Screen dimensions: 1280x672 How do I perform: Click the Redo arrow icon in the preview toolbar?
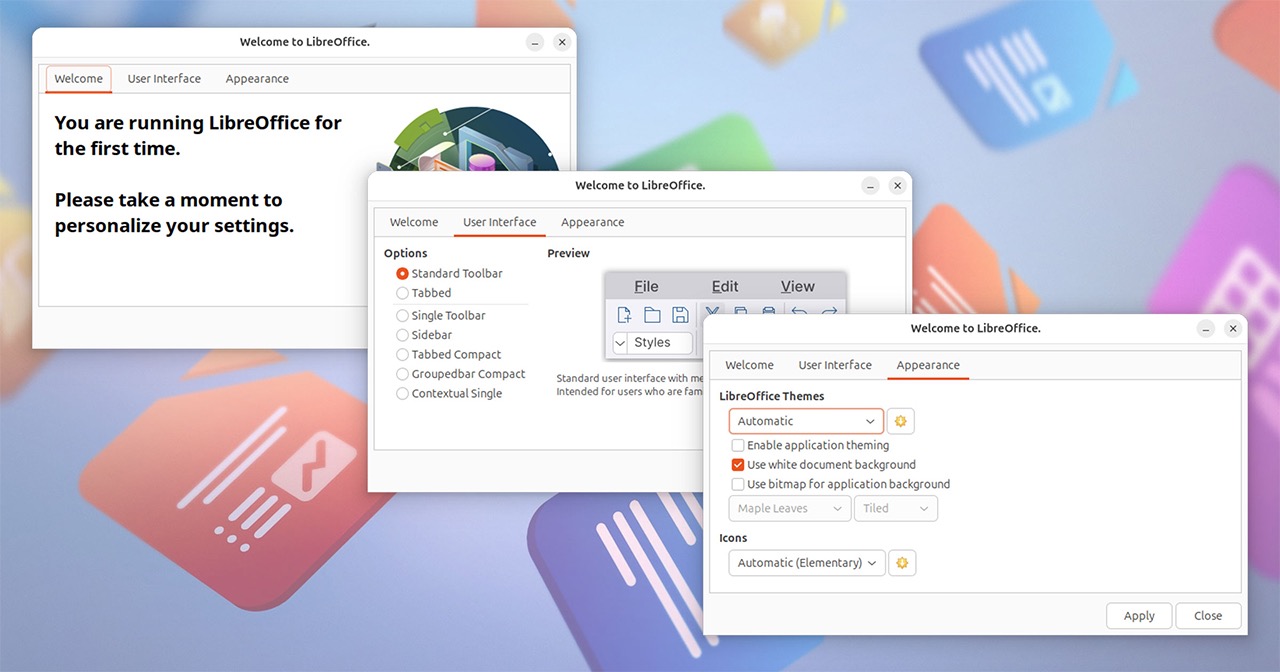click(829, 313)
